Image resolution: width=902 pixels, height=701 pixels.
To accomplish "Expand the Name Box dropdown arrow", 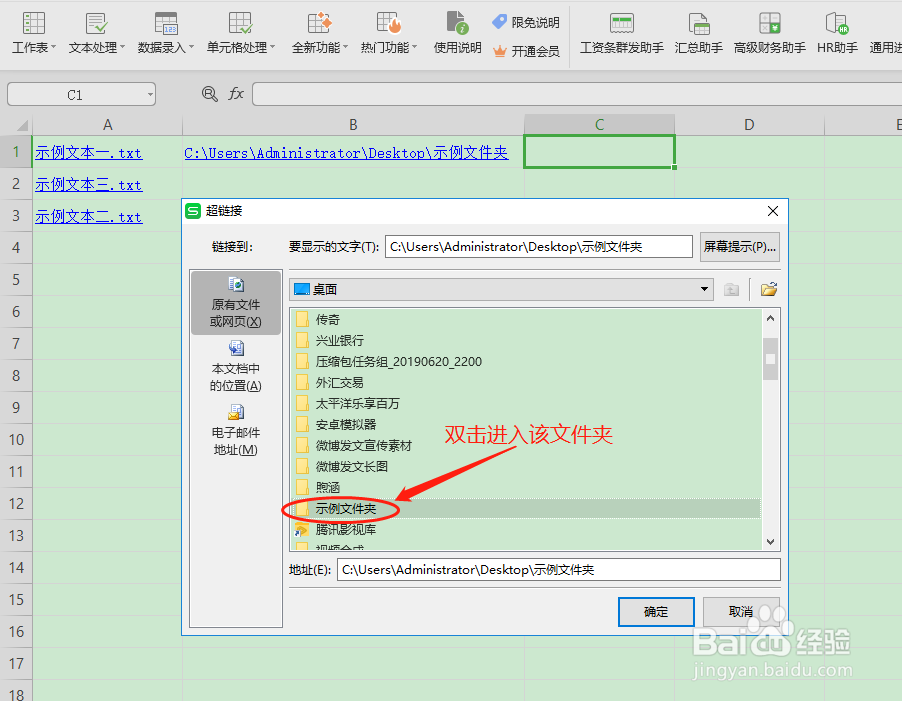I will pyautogui.click(x=150, y=94).
